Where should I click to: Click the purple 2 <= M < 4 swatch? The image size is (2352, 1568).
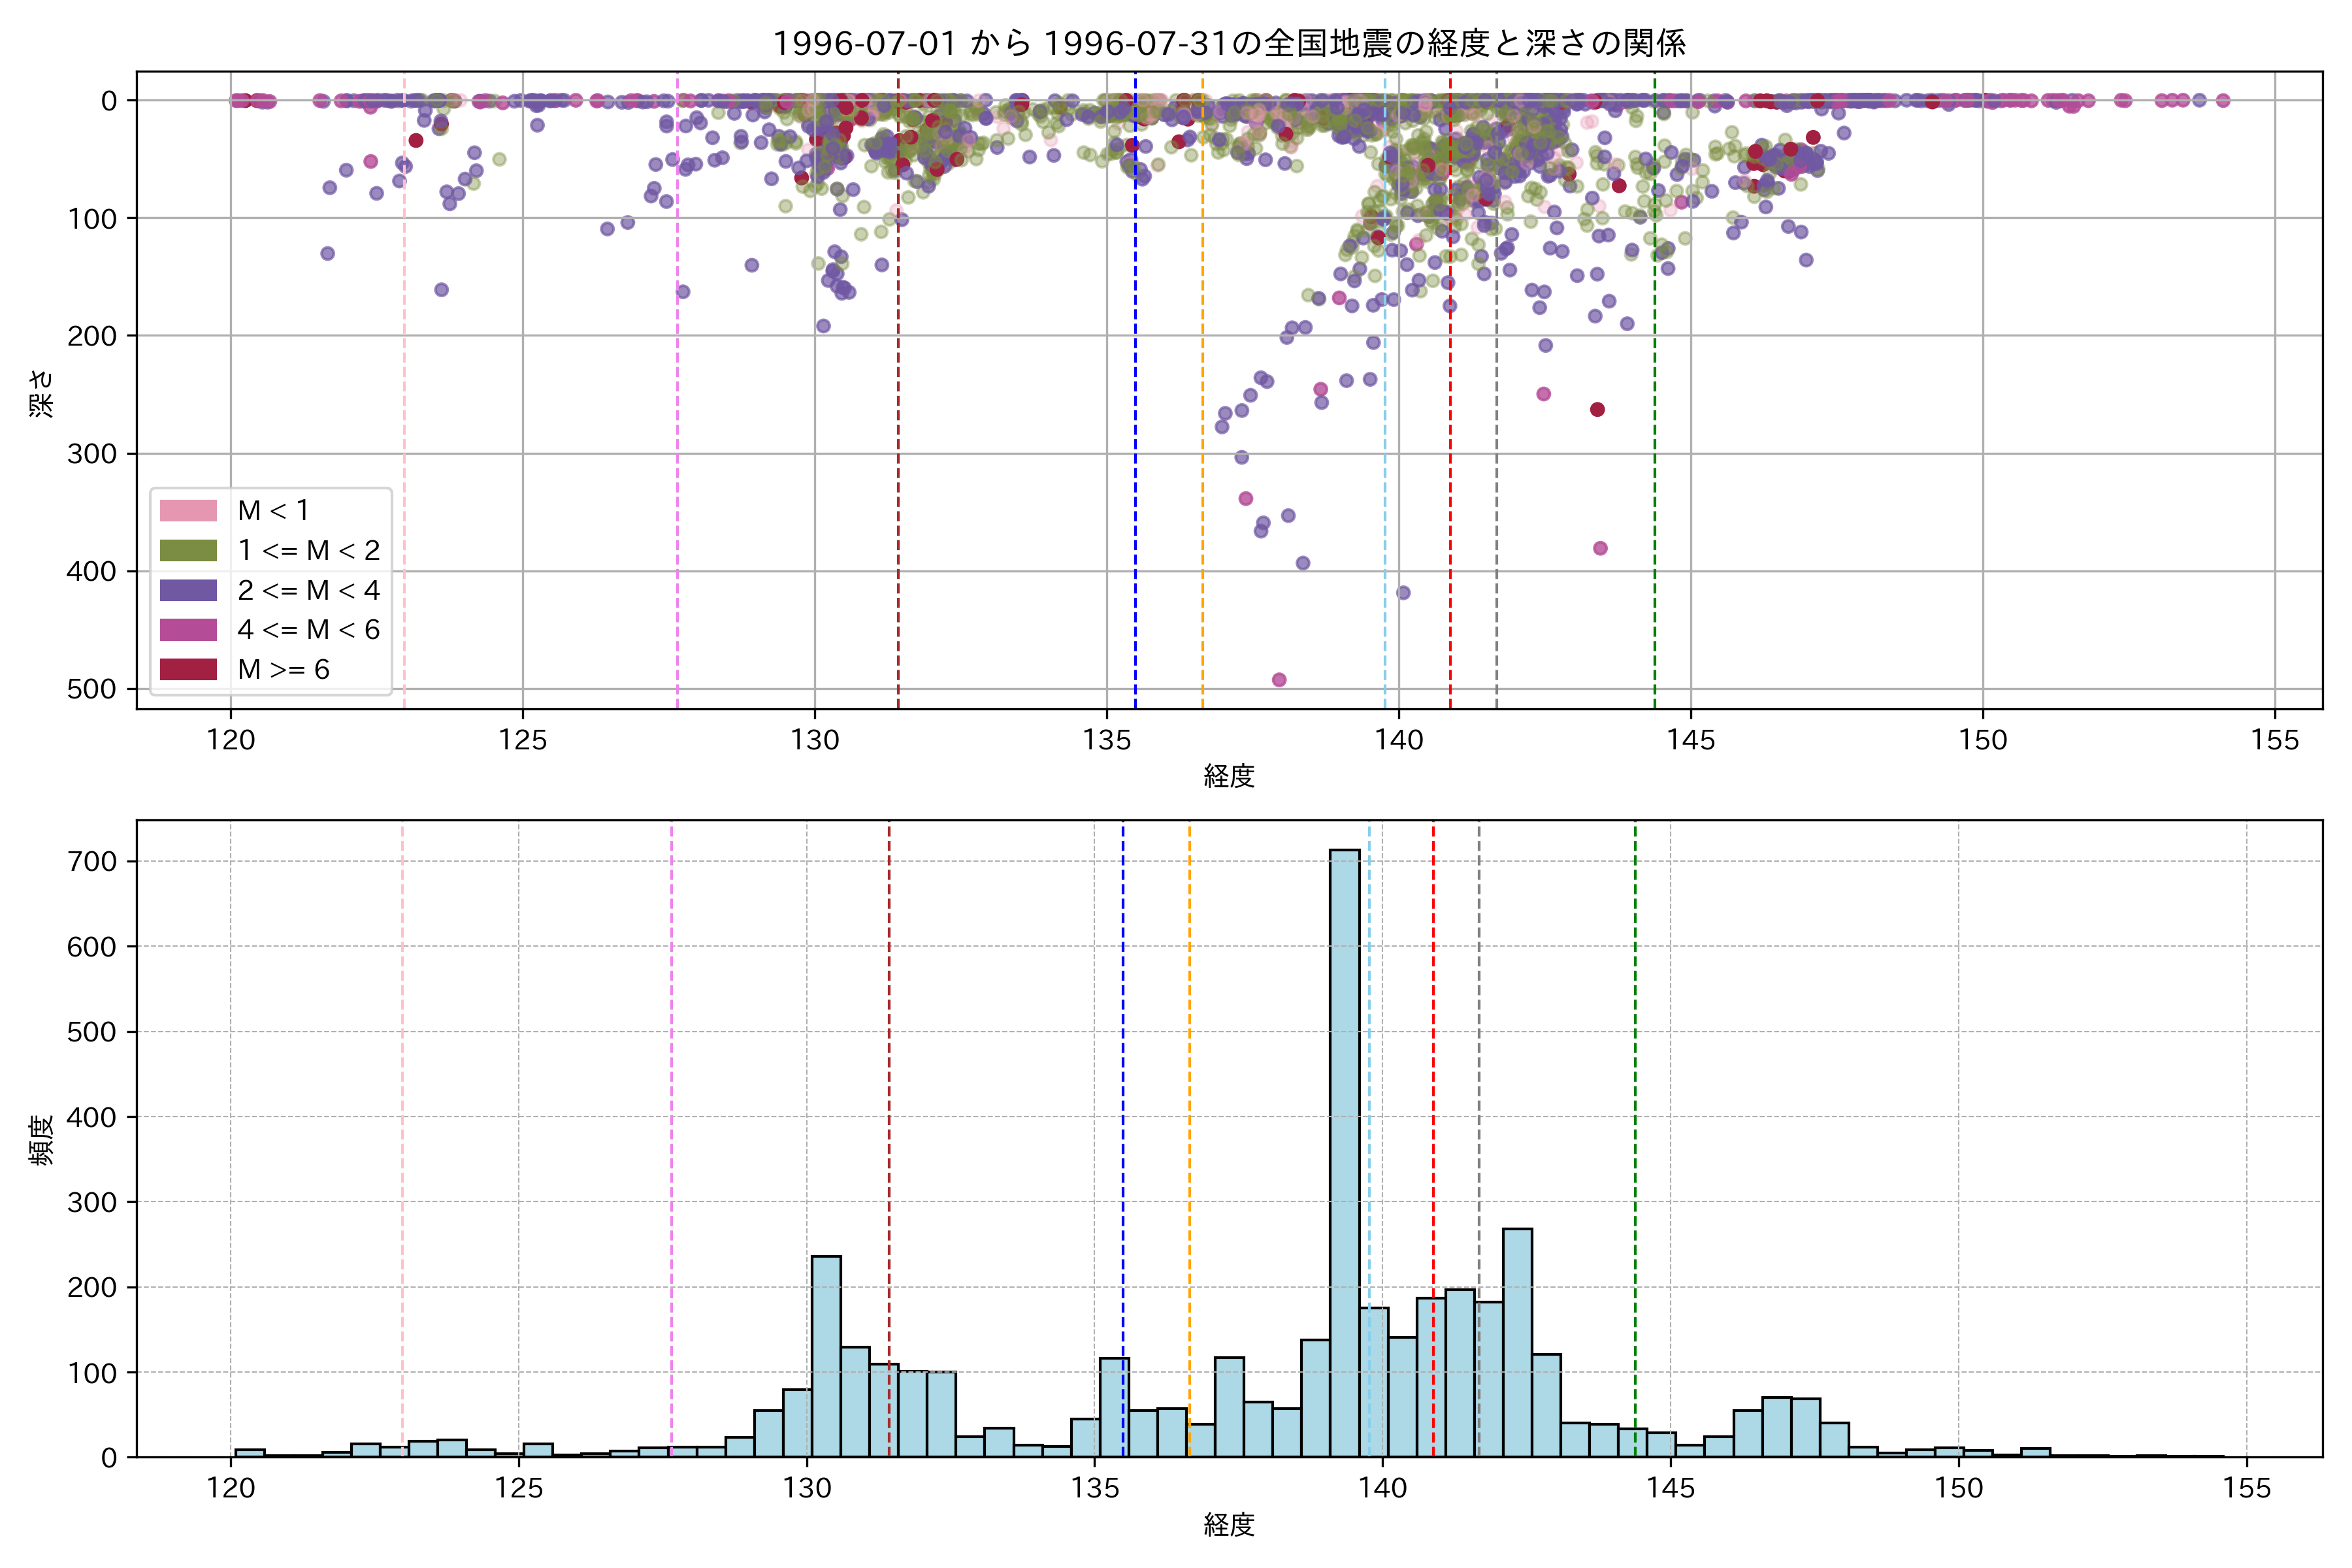pyautogui.click(x=188, y=590)
